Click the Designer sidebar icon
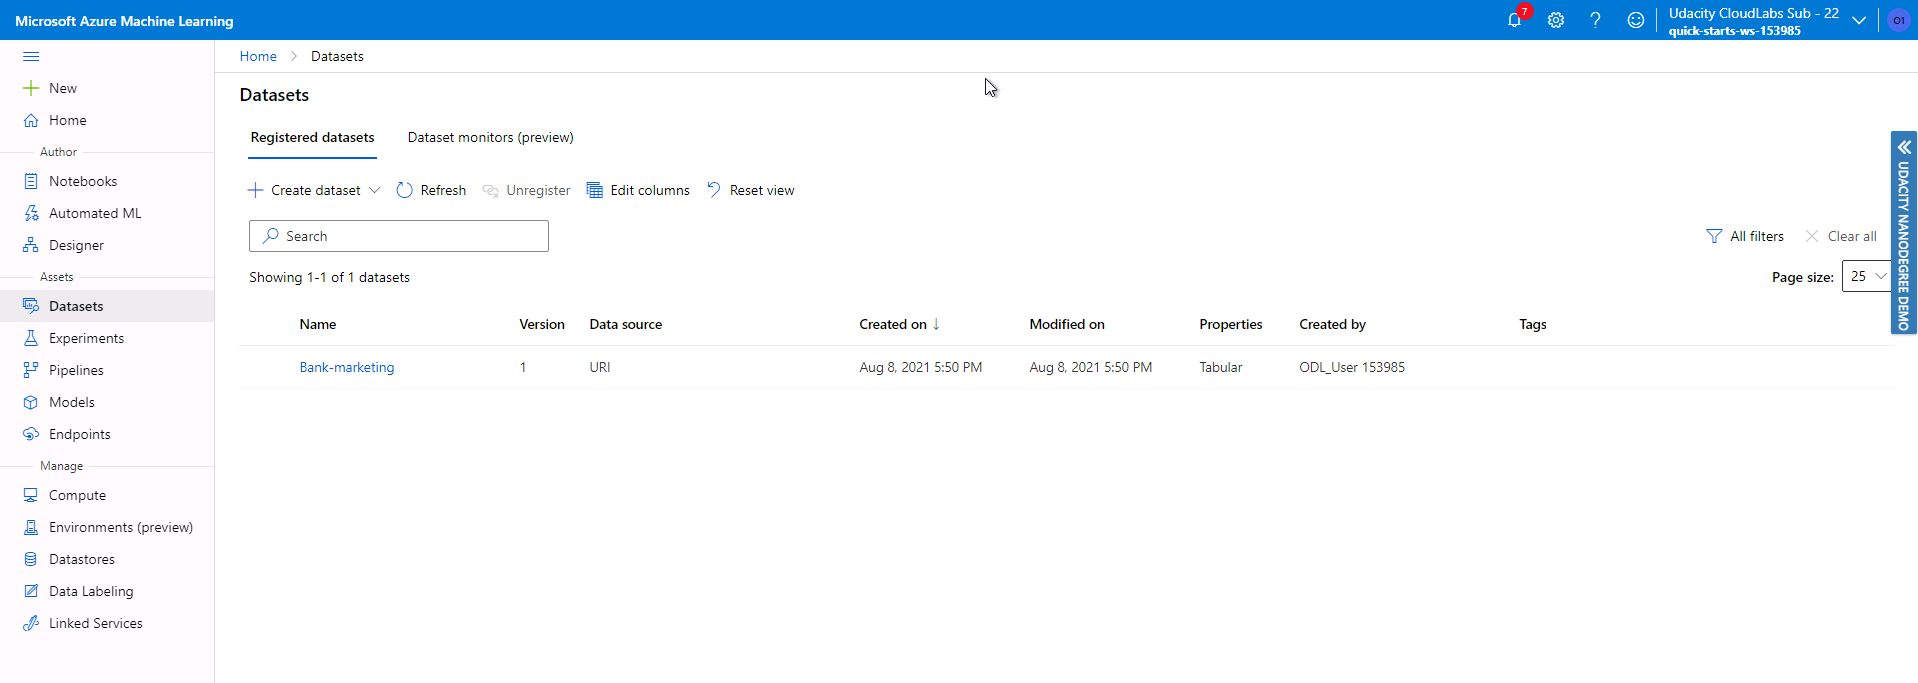 [x=31, y=245]
